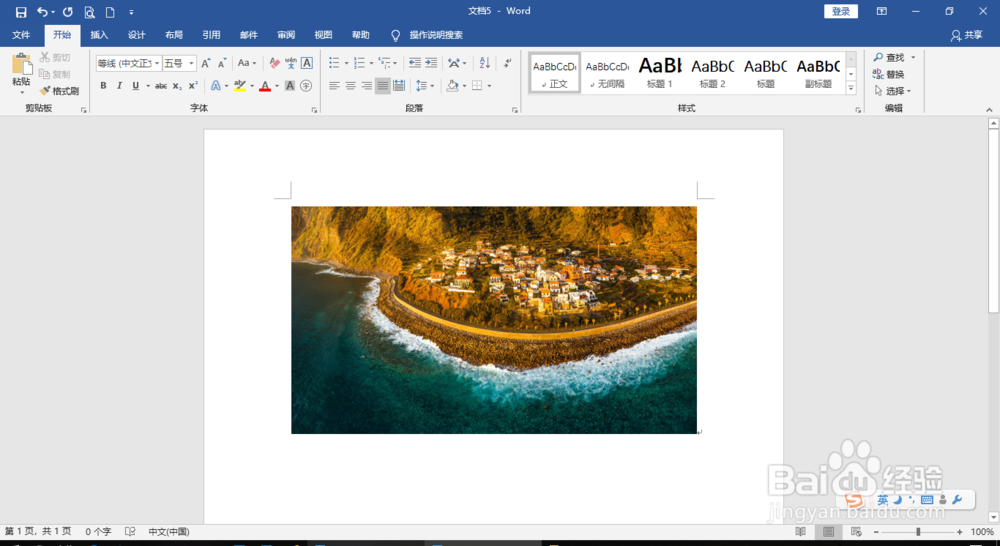
Task: Switch to the 审阅 review tab
Action: [286, 35]
